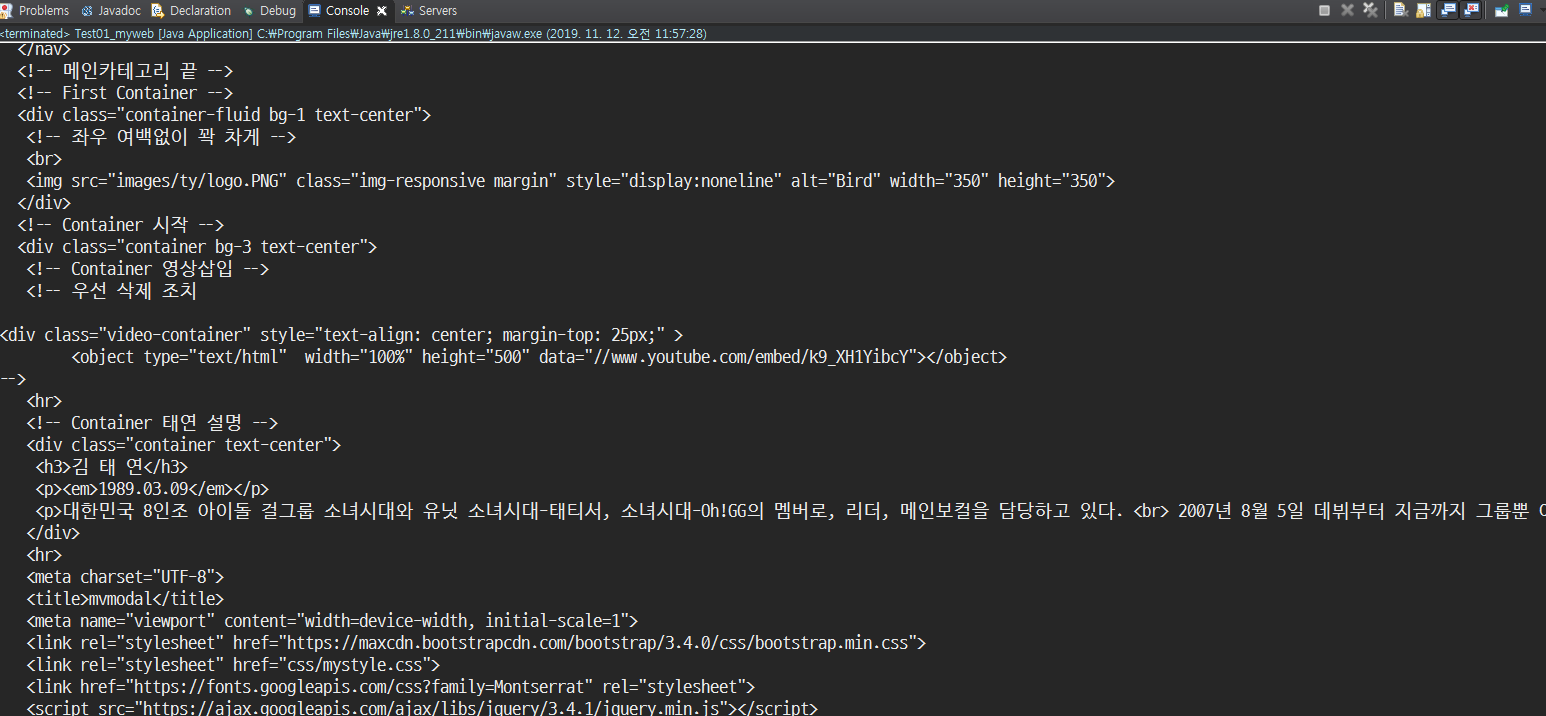Click the 'meta charset="UTF-8"' line
The height and width of the screenshot is (716, 1546).
(x=125, y=577)
